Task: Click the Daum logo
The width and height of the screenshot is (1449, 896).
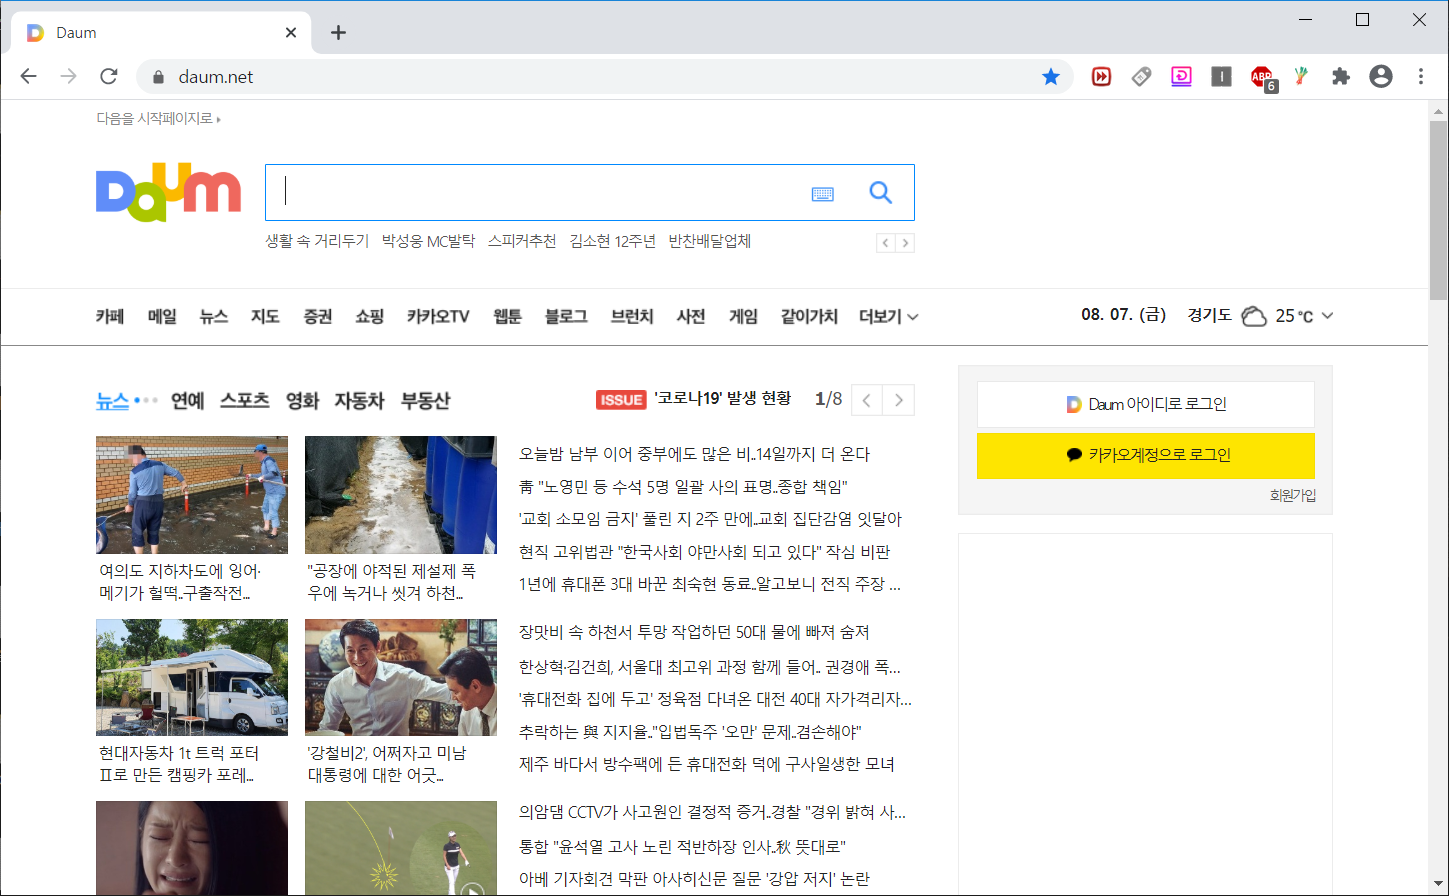Action: 168,194
